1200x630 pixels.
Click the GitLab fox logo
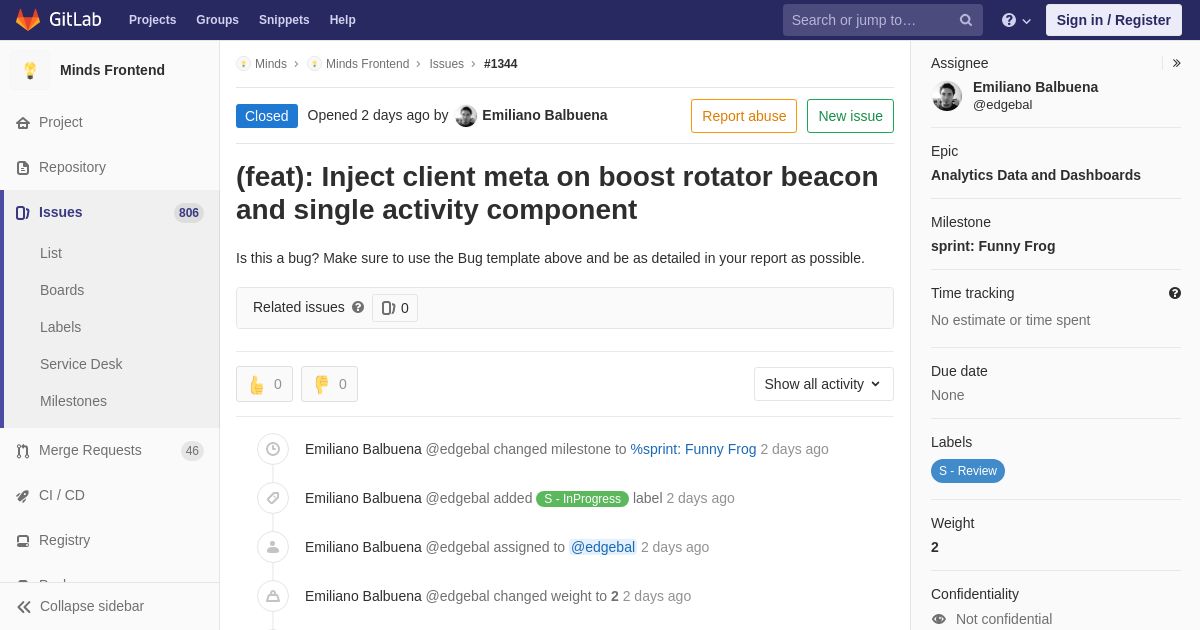tap(28, 20)
